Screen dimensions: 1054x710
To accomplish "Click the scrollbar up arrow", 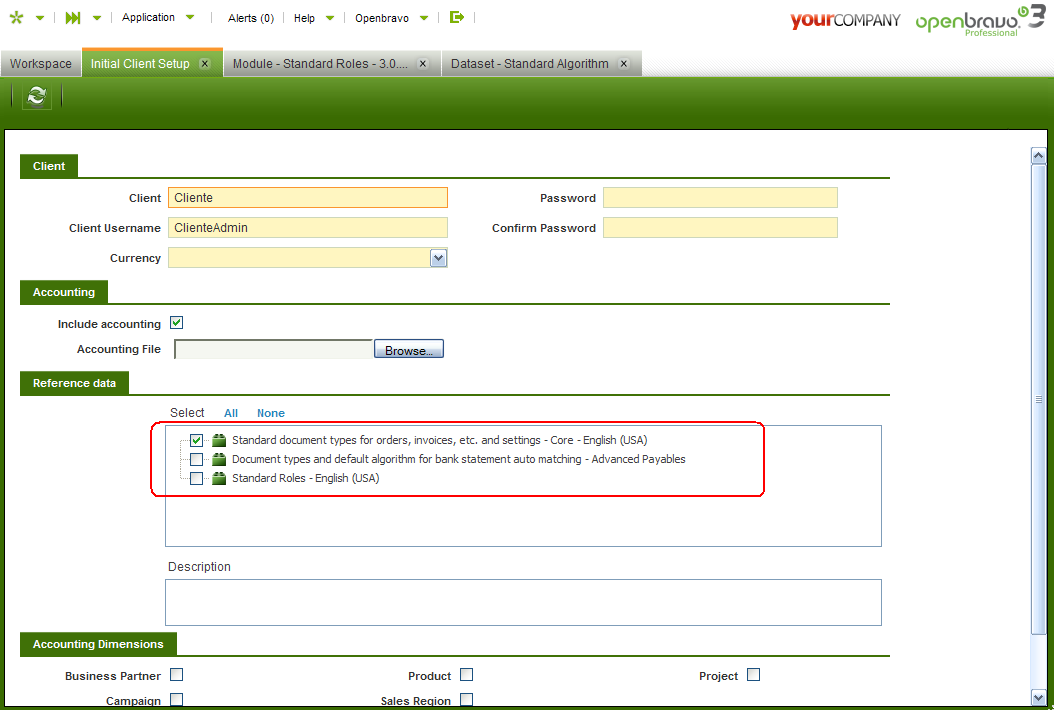I will (x=1039, y=155).
